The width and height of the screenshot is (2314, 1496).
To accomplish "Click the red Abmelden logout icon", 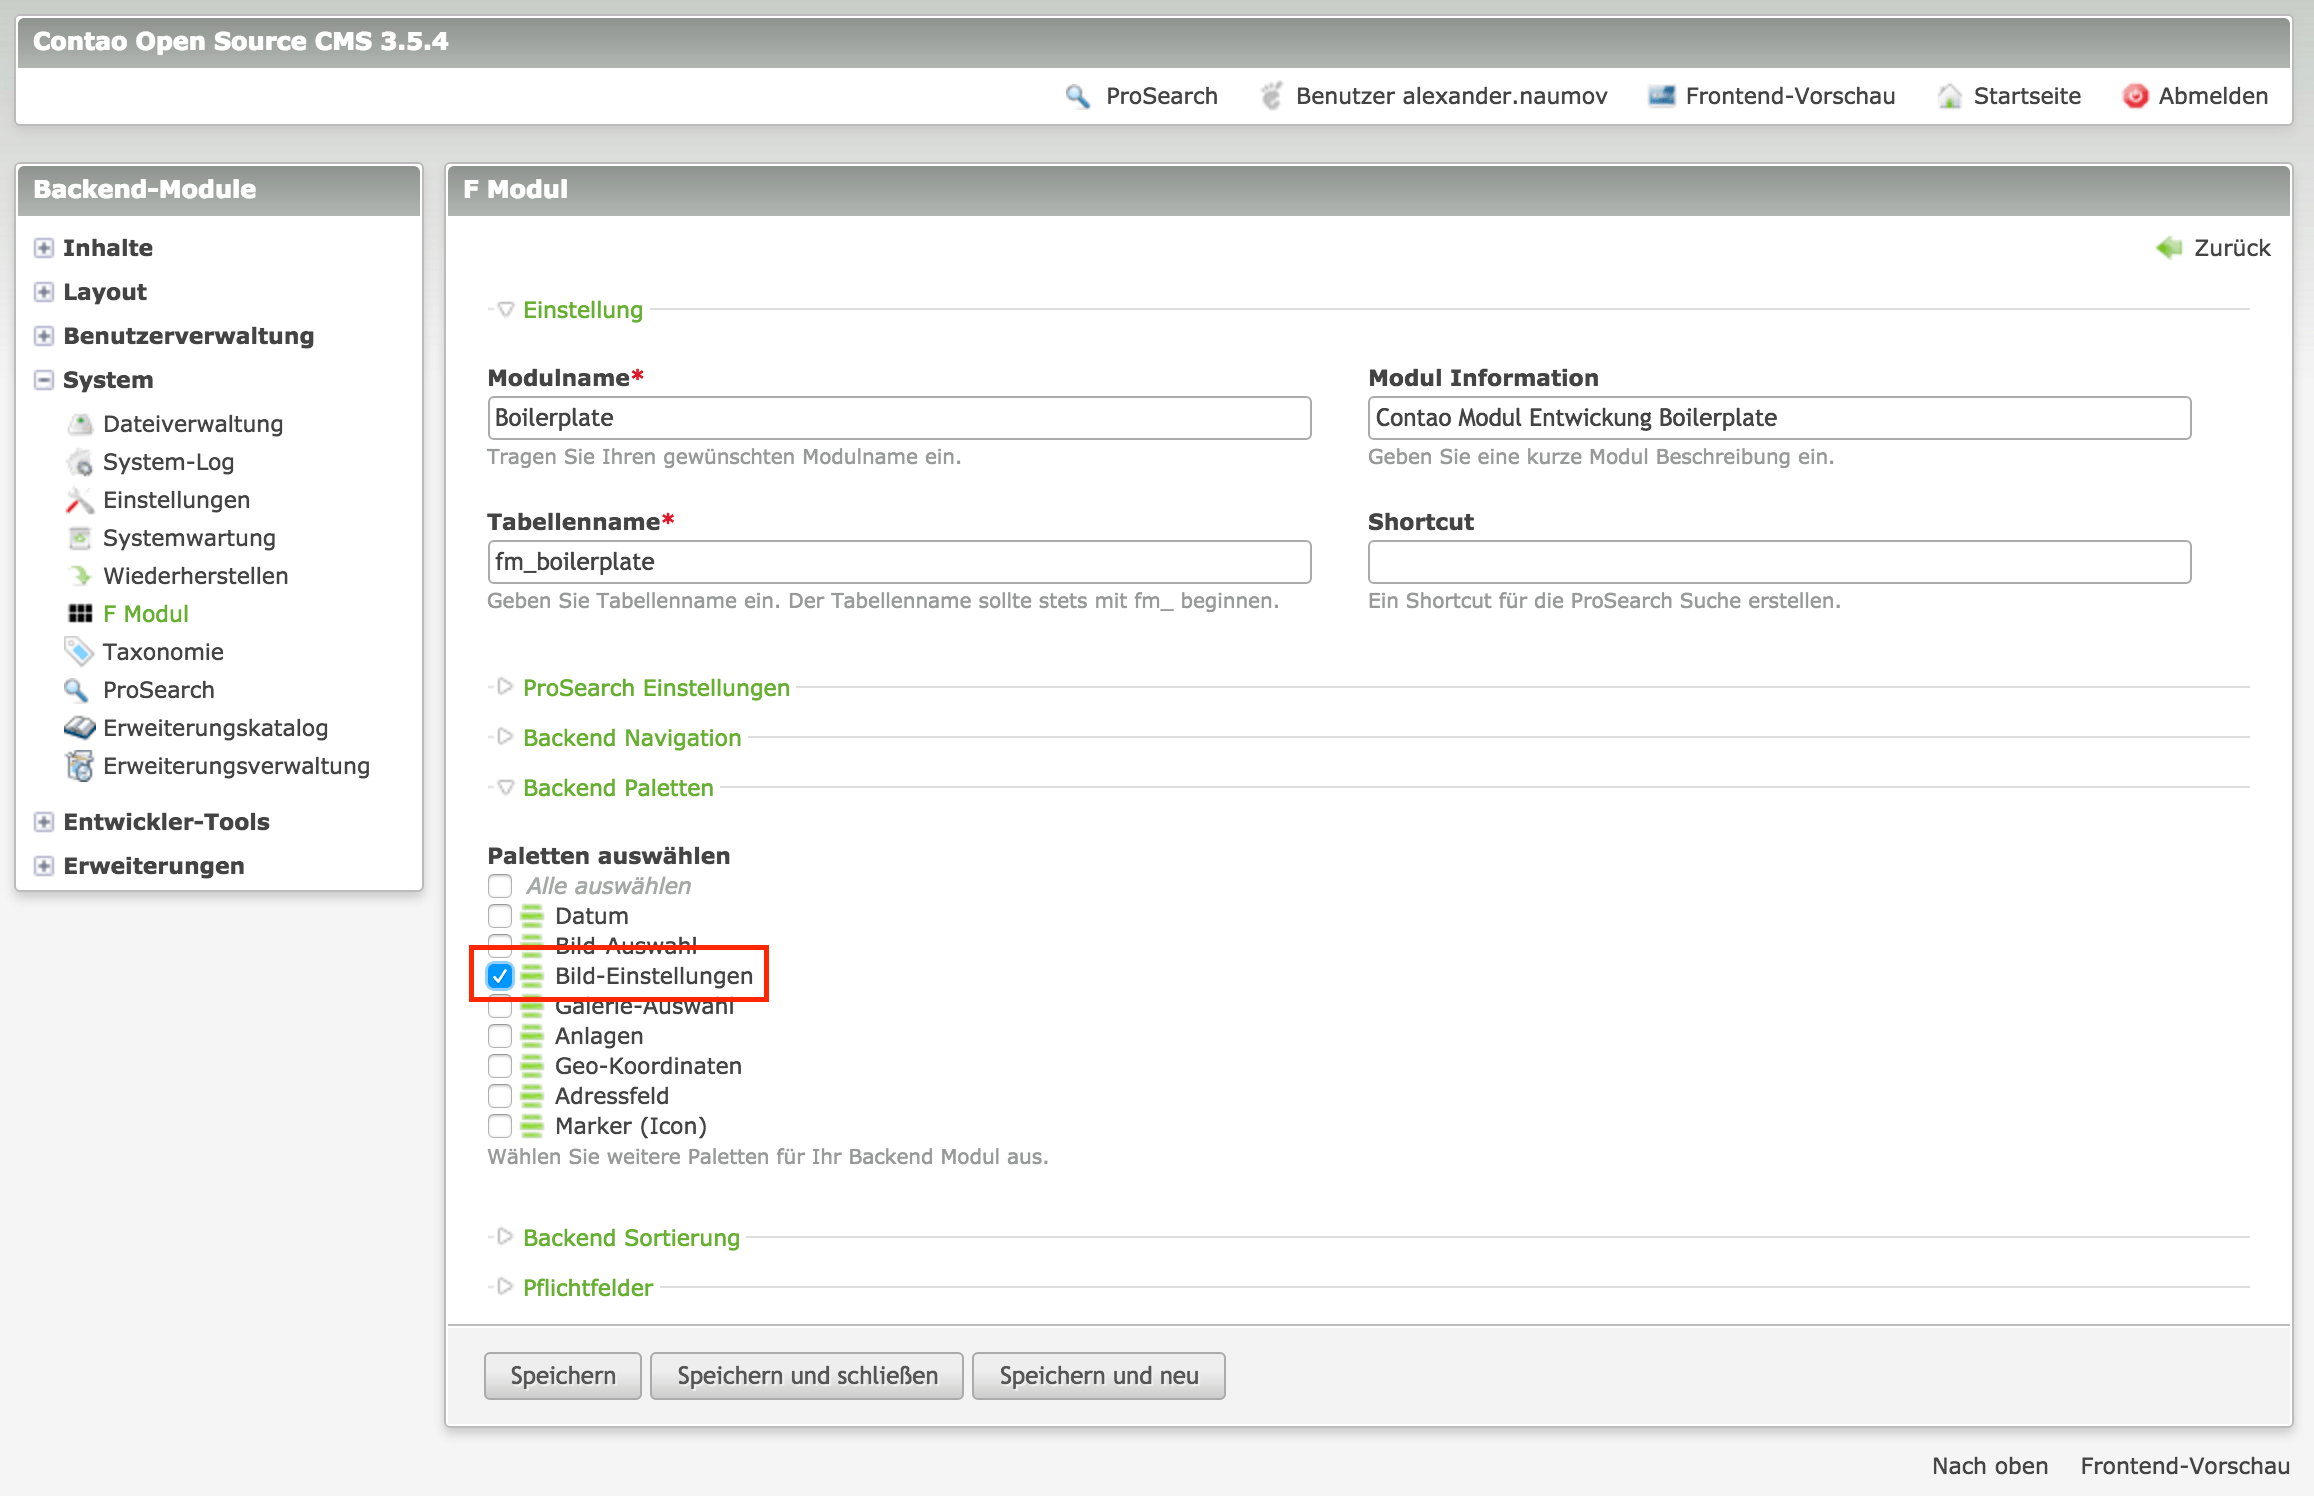I will [x=2135, y=96].
